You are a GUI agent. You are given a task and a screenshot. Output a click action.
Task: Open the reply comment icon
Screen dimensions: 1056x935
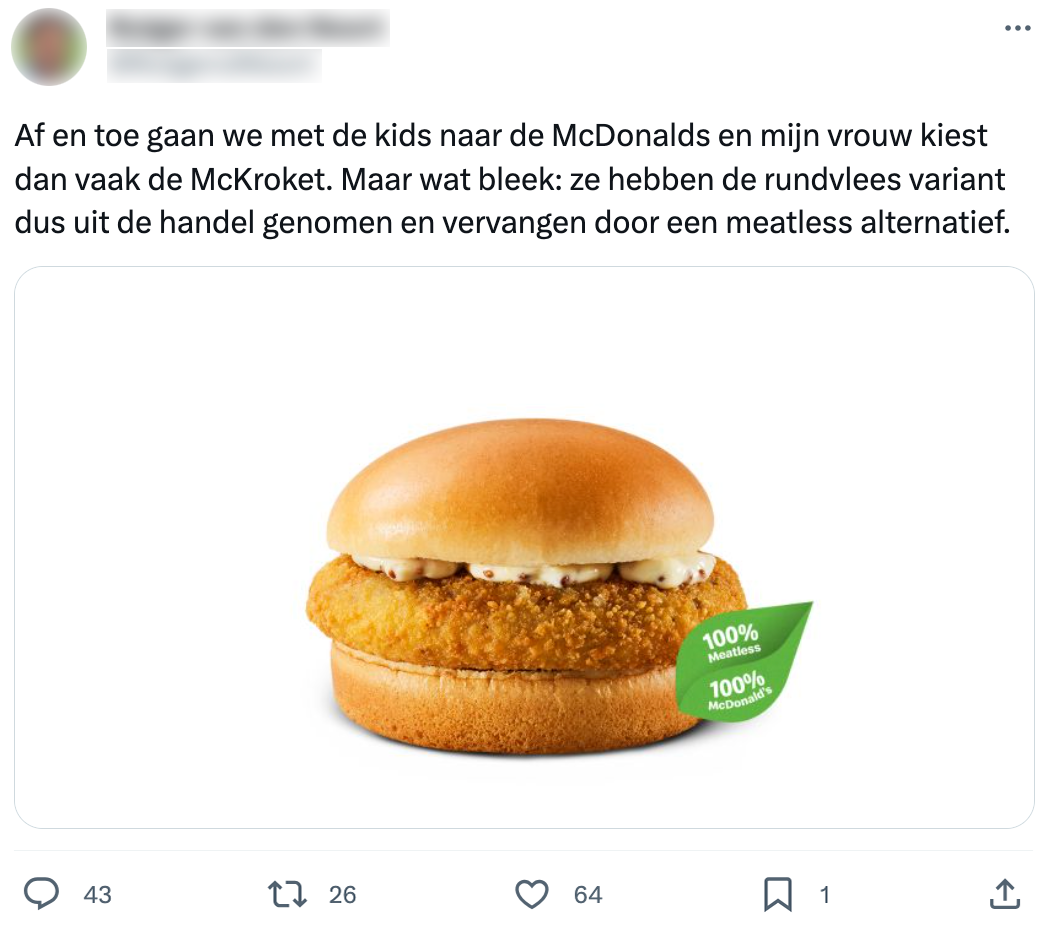pyautogui.click(x=42, y=894)
